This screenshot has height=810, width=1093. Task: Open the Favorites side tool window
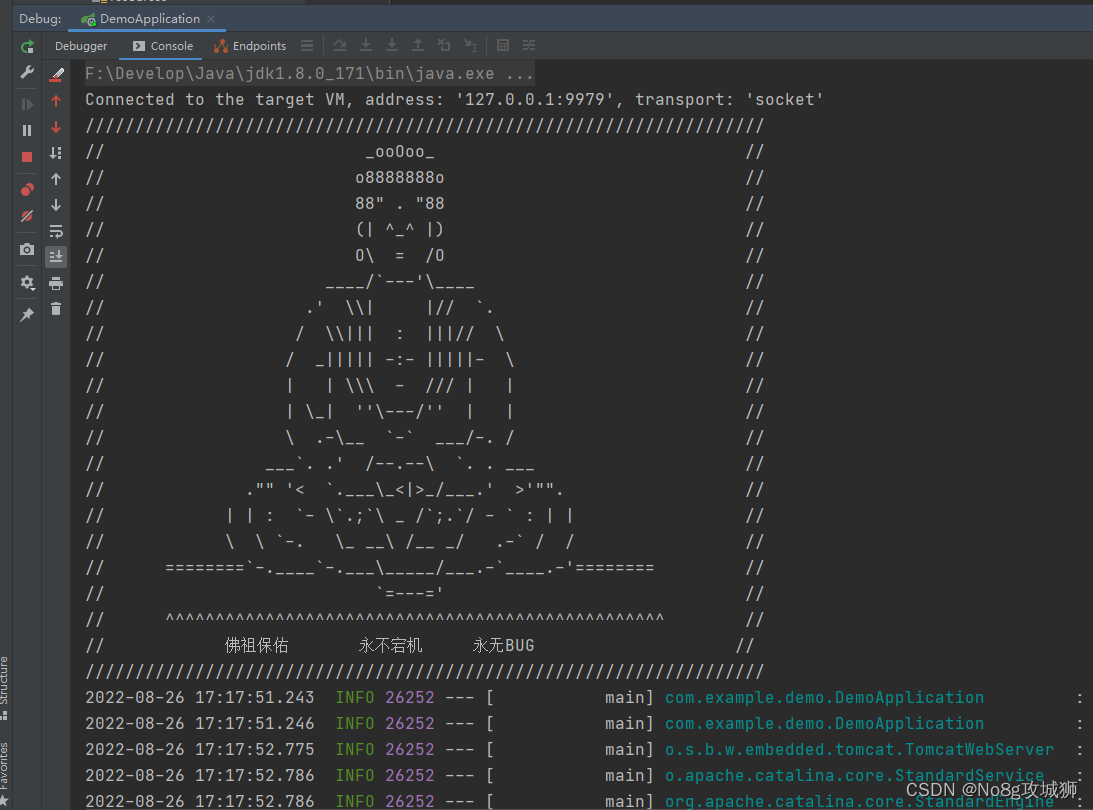[x=4, y=774]
